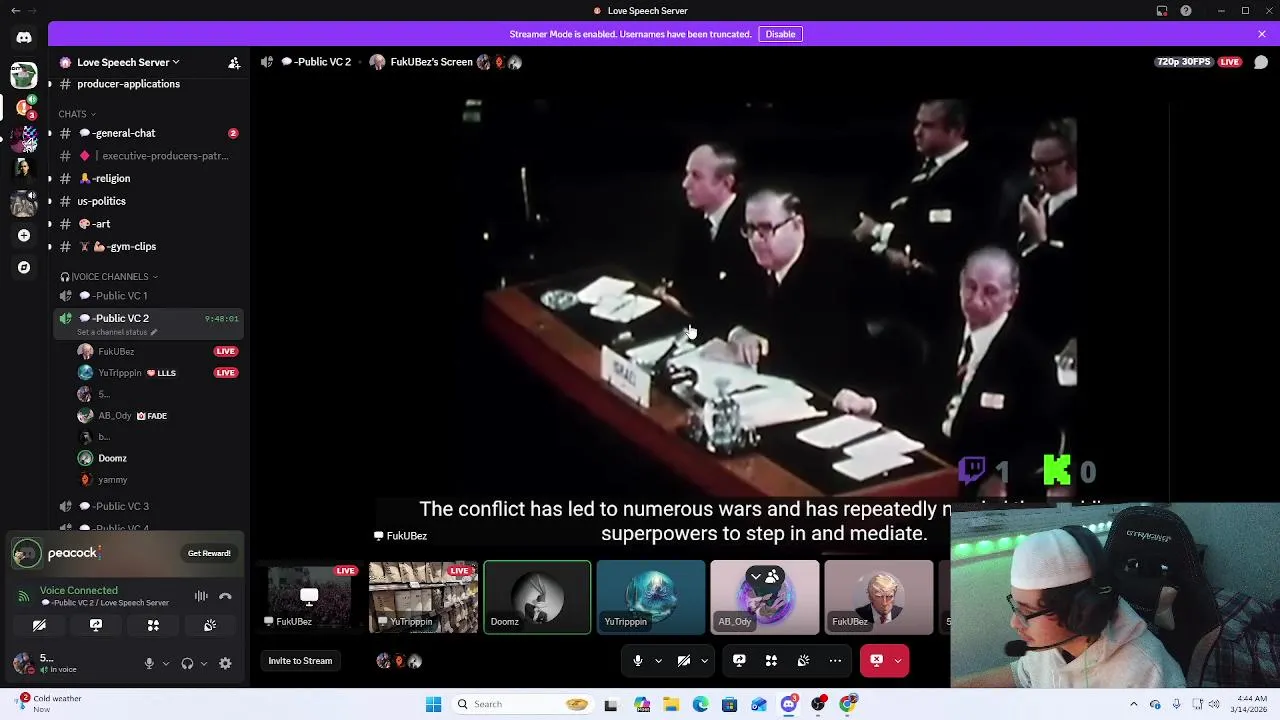Click the Add a Server plus icon

click(24, 235)
